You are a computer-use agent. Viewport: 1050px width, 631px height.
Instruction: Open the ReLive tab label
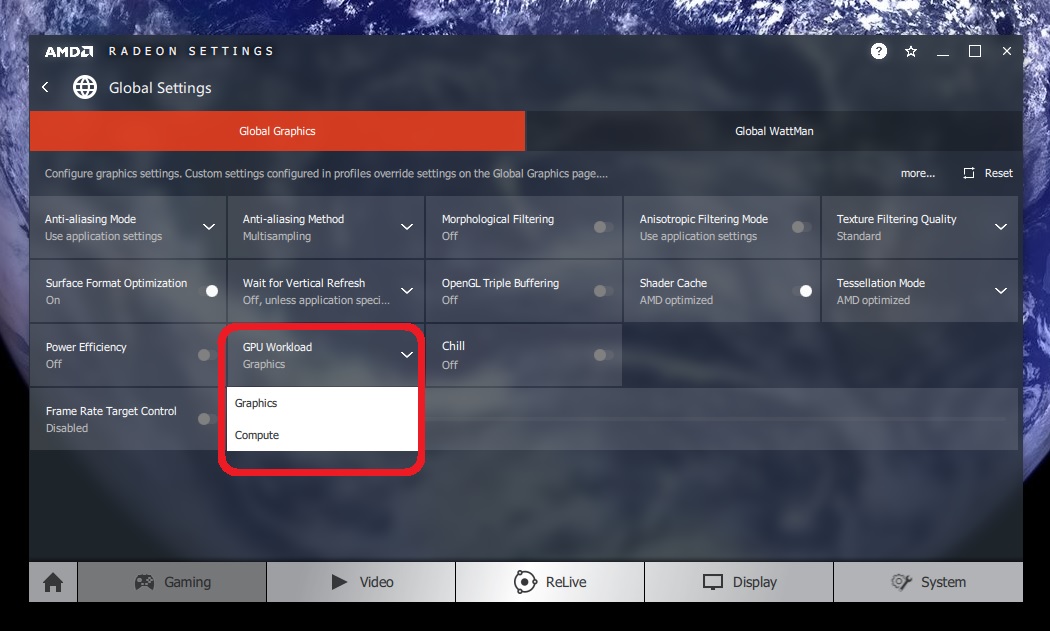(x=566, y=582)
